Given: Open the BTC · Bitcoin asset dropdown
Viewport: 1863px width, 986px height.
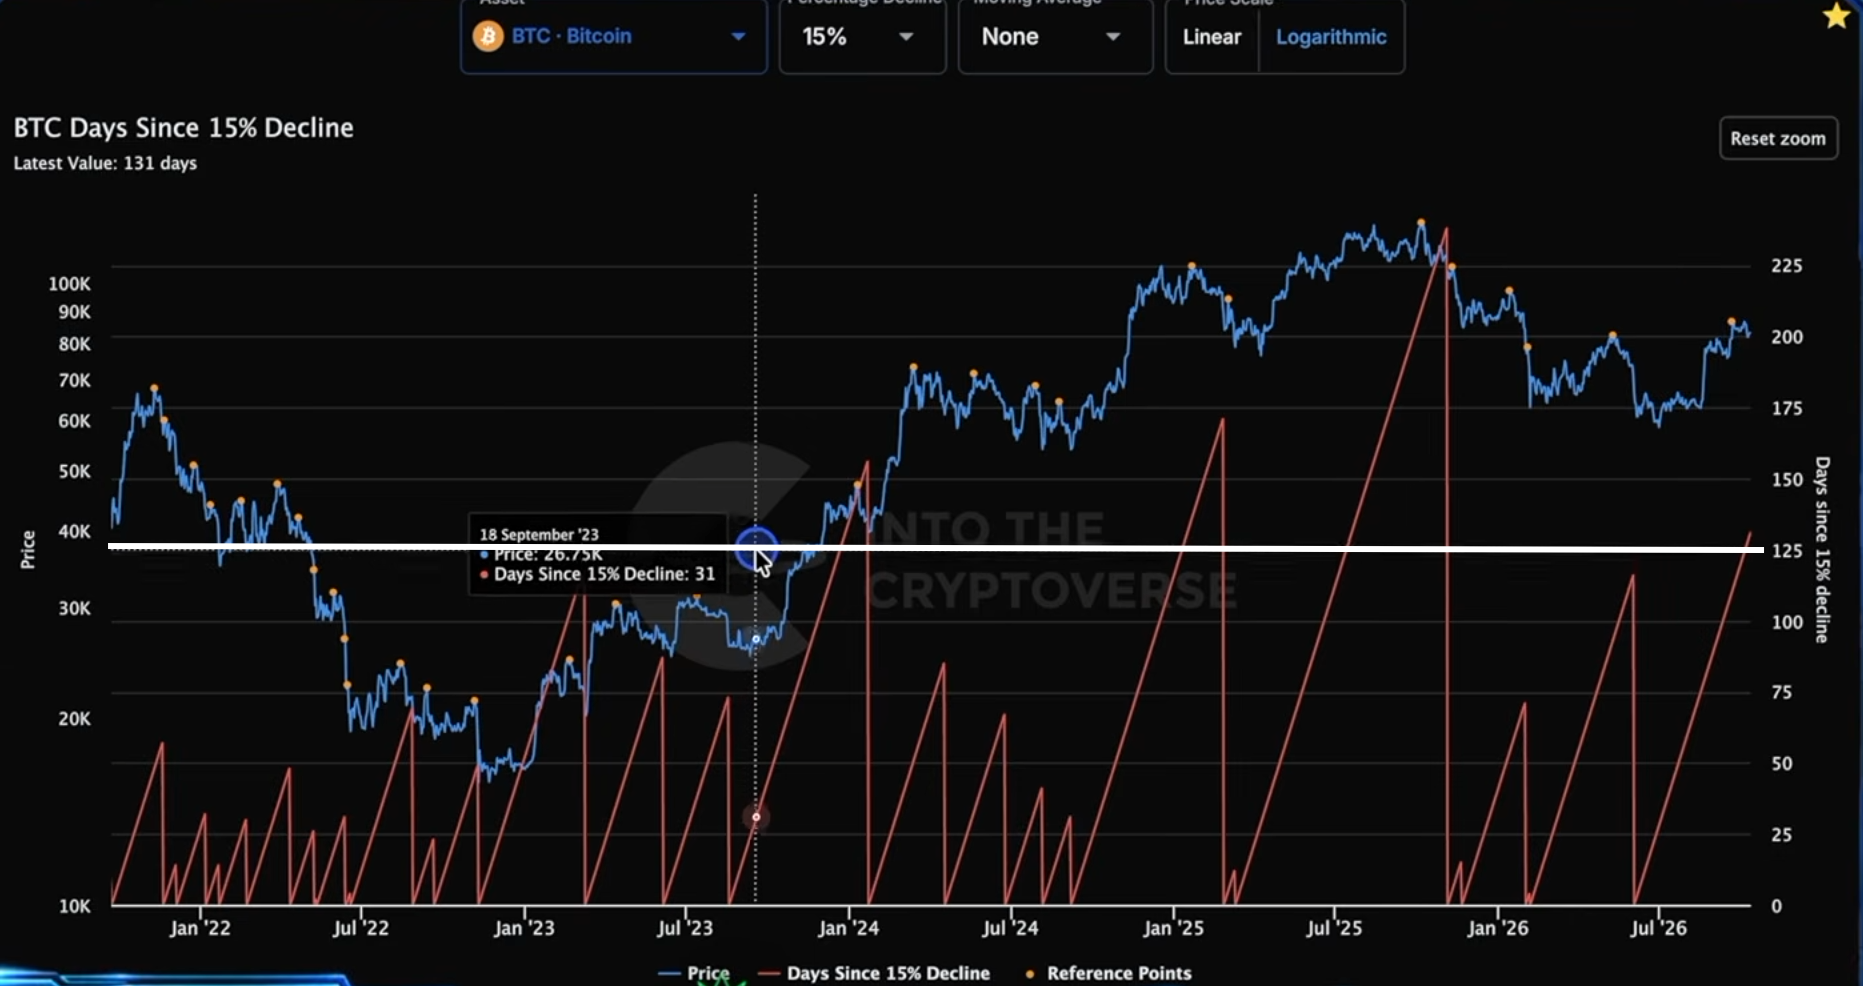Looking at the screenshot, I should (x=613, y=37).
